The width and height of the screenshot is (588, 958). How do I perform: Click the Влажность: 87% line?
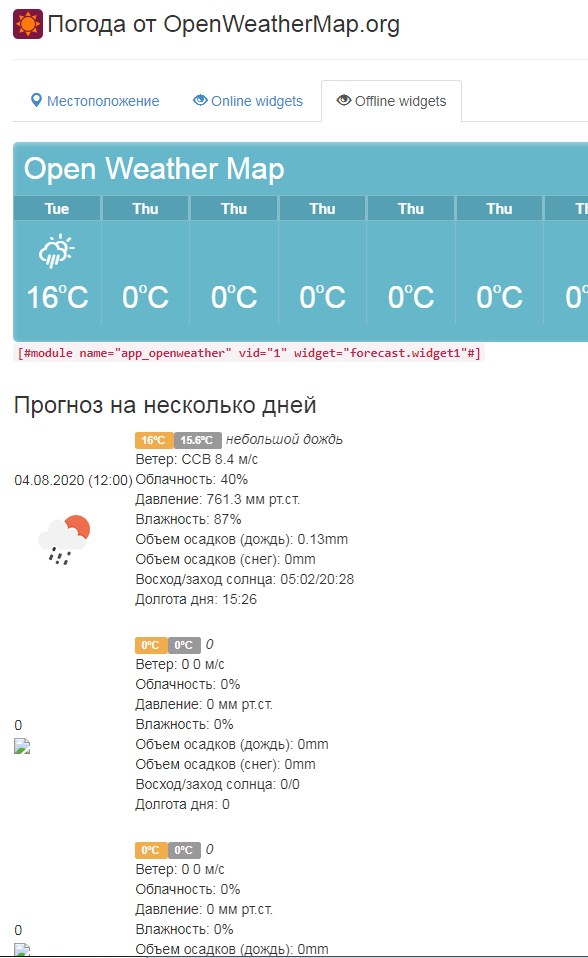188,519
